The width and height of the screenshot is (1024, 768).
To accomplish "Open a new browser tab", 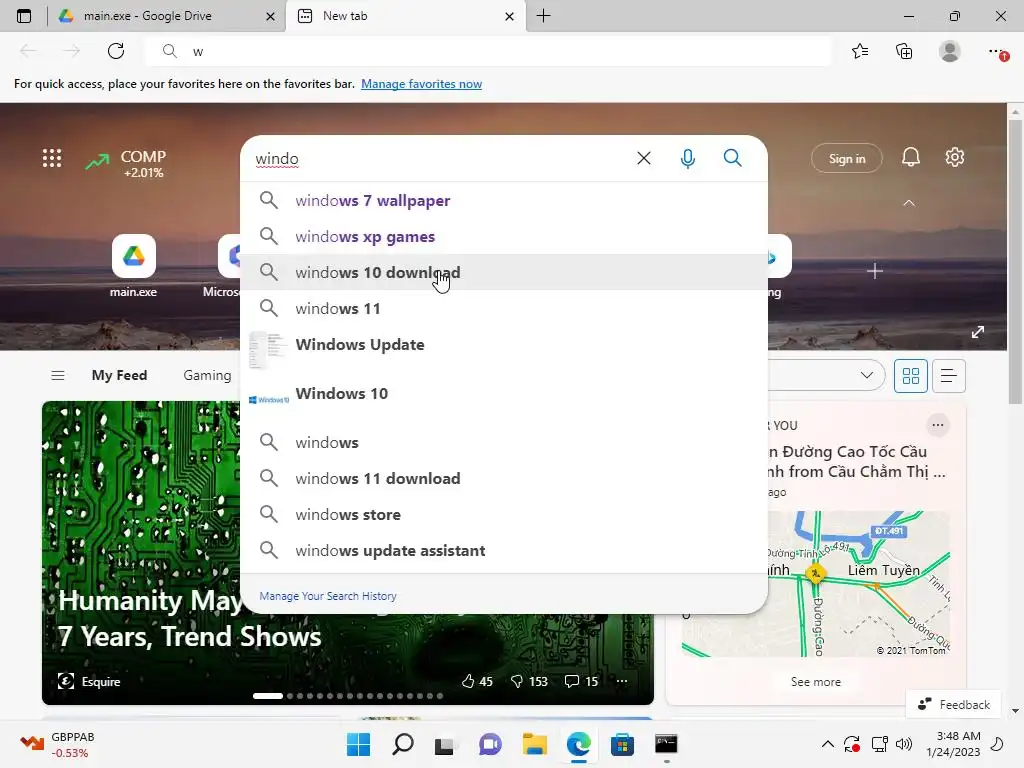I will click(543, 16).
